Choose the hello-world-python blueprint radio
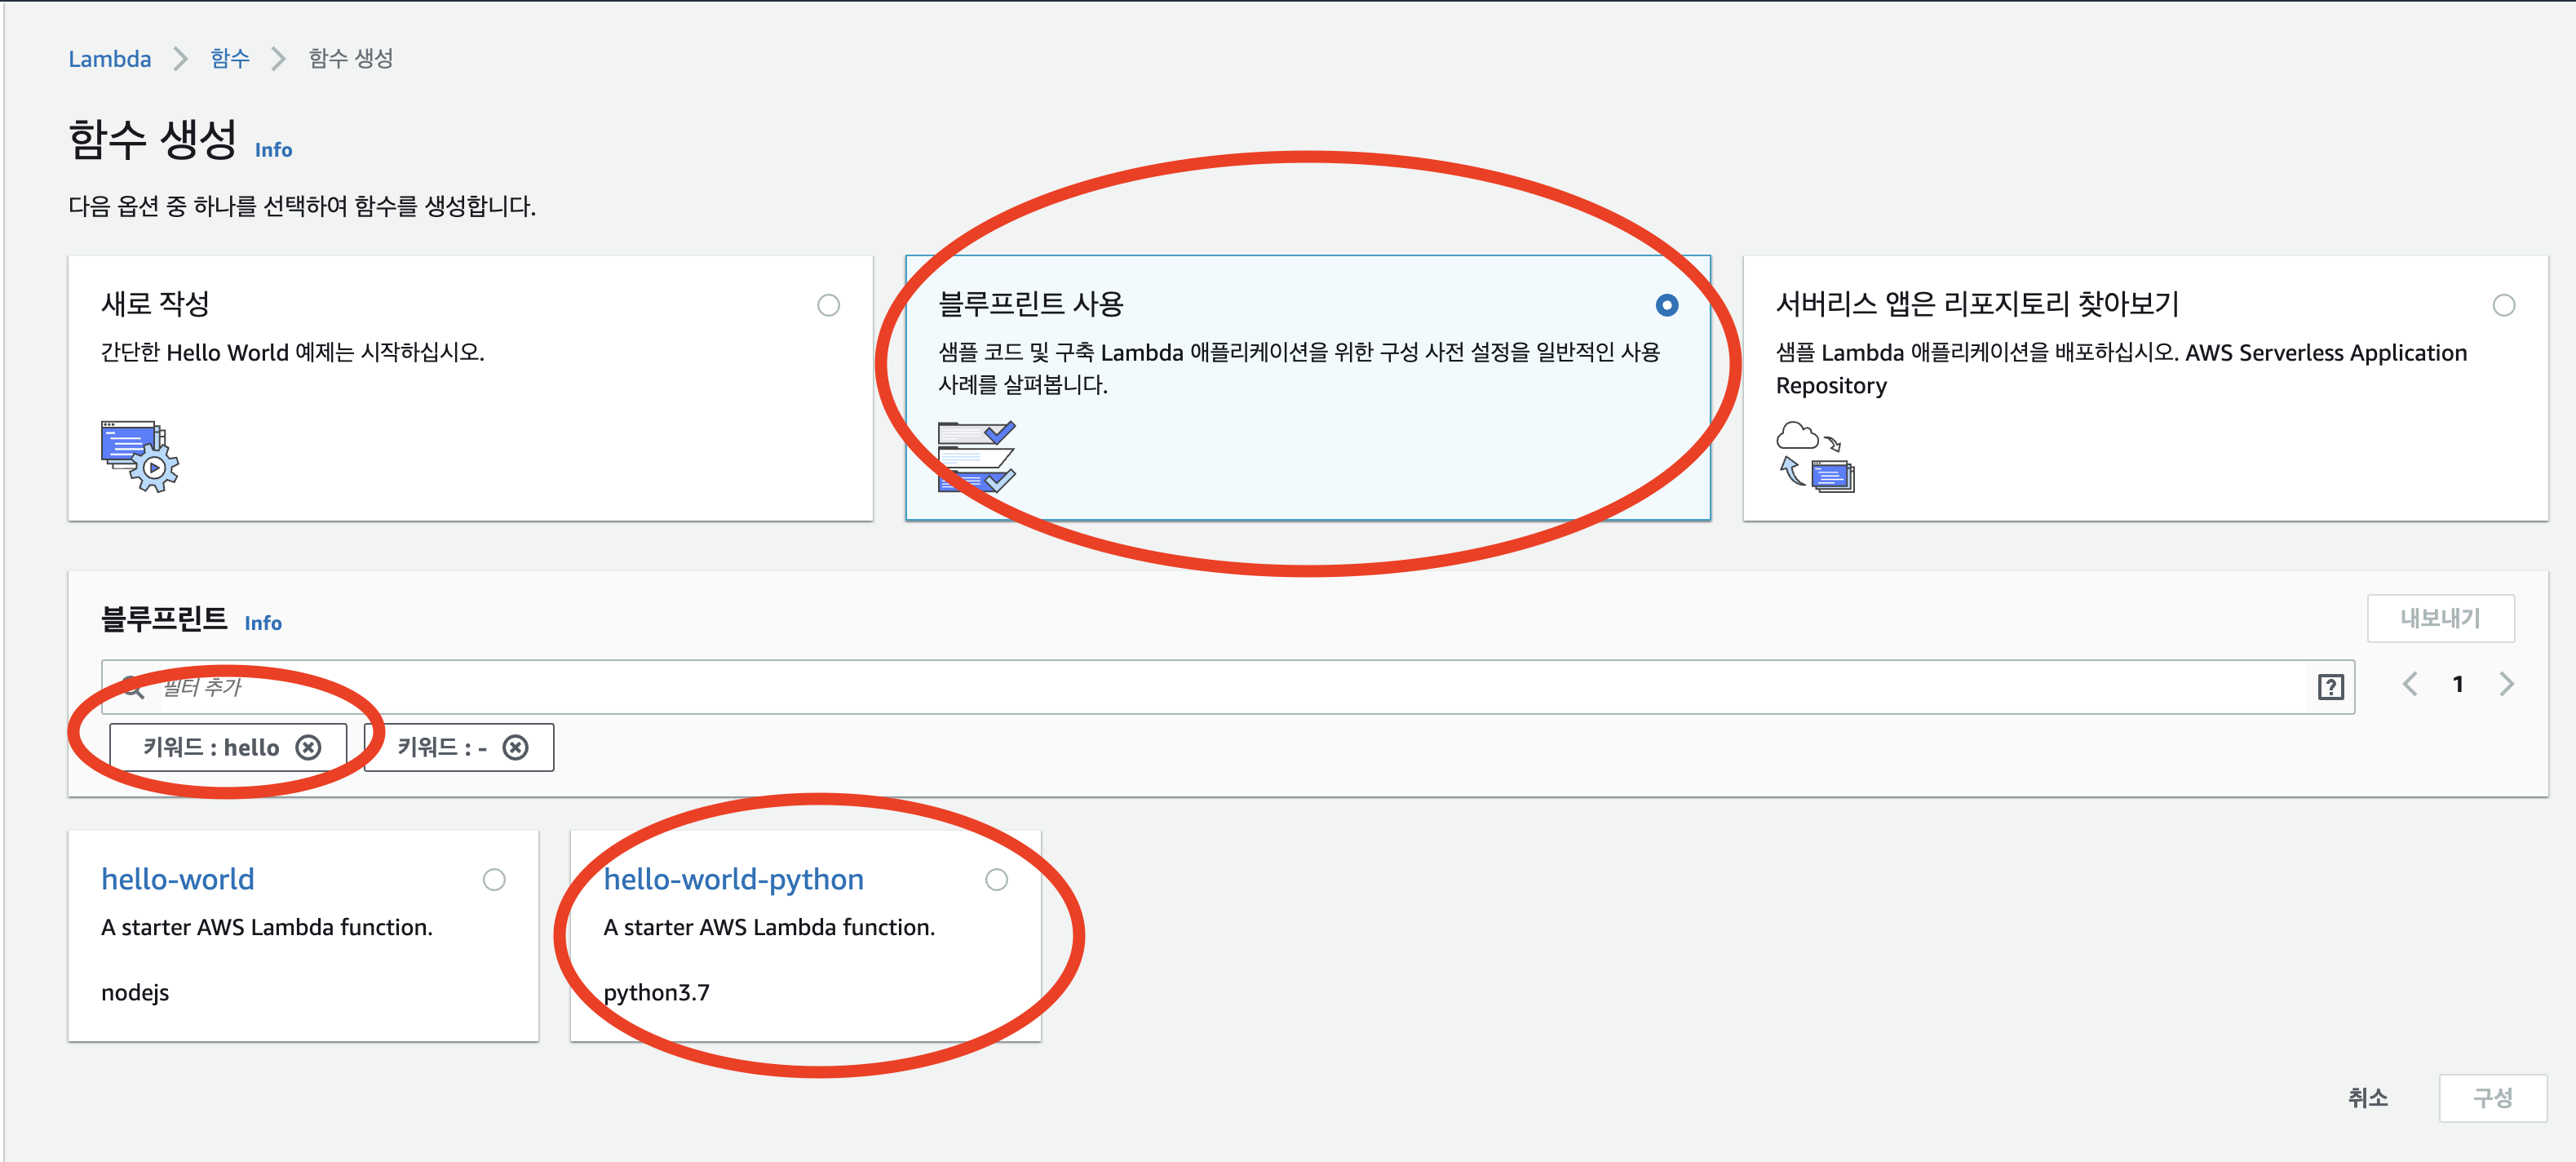 [996, 879]
